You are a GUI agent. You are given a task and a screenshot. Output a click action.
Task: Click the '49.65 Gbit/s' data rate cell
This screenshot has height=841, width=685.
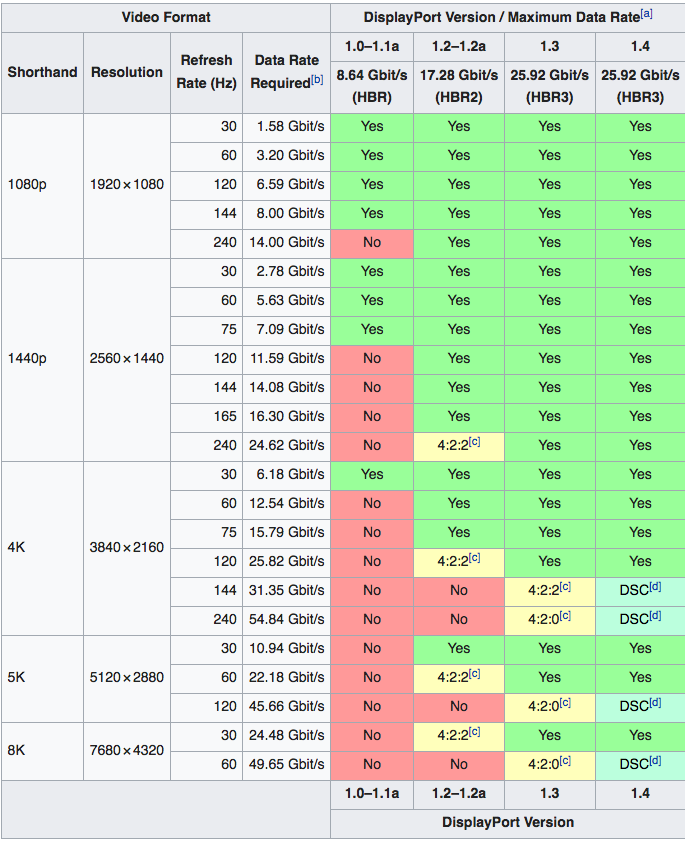(286, 765)
